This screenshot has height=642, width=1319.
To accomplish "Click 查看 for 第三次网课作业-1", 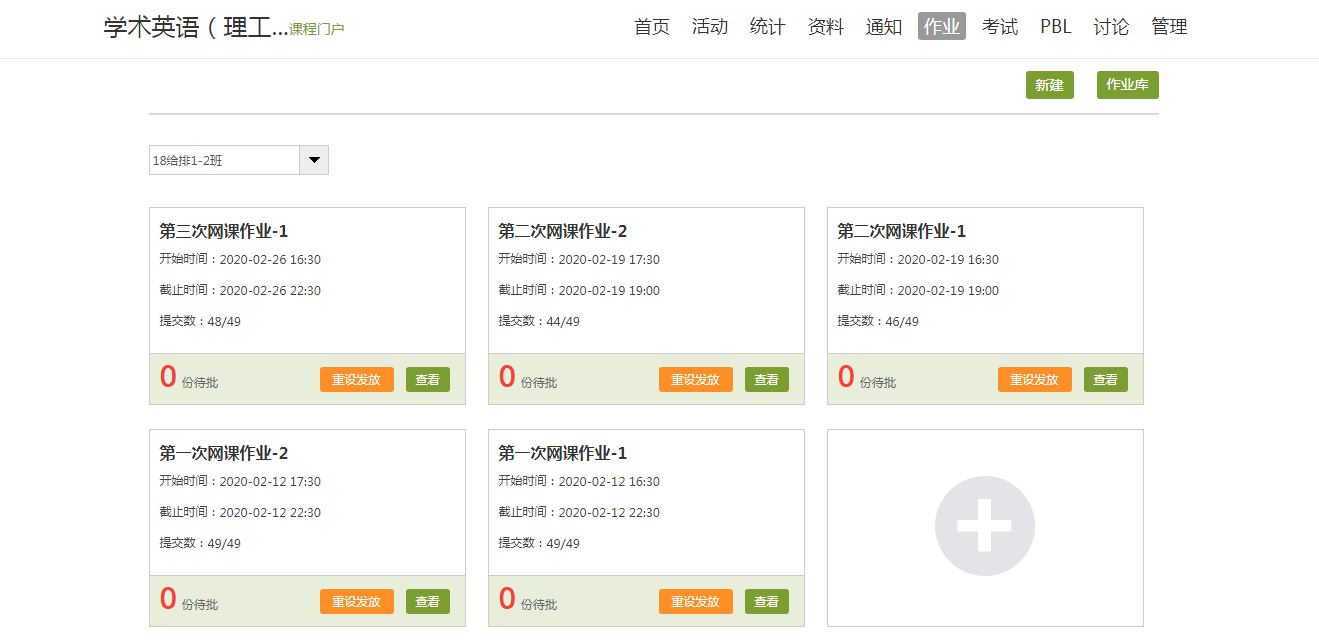I will pos(428,380).
